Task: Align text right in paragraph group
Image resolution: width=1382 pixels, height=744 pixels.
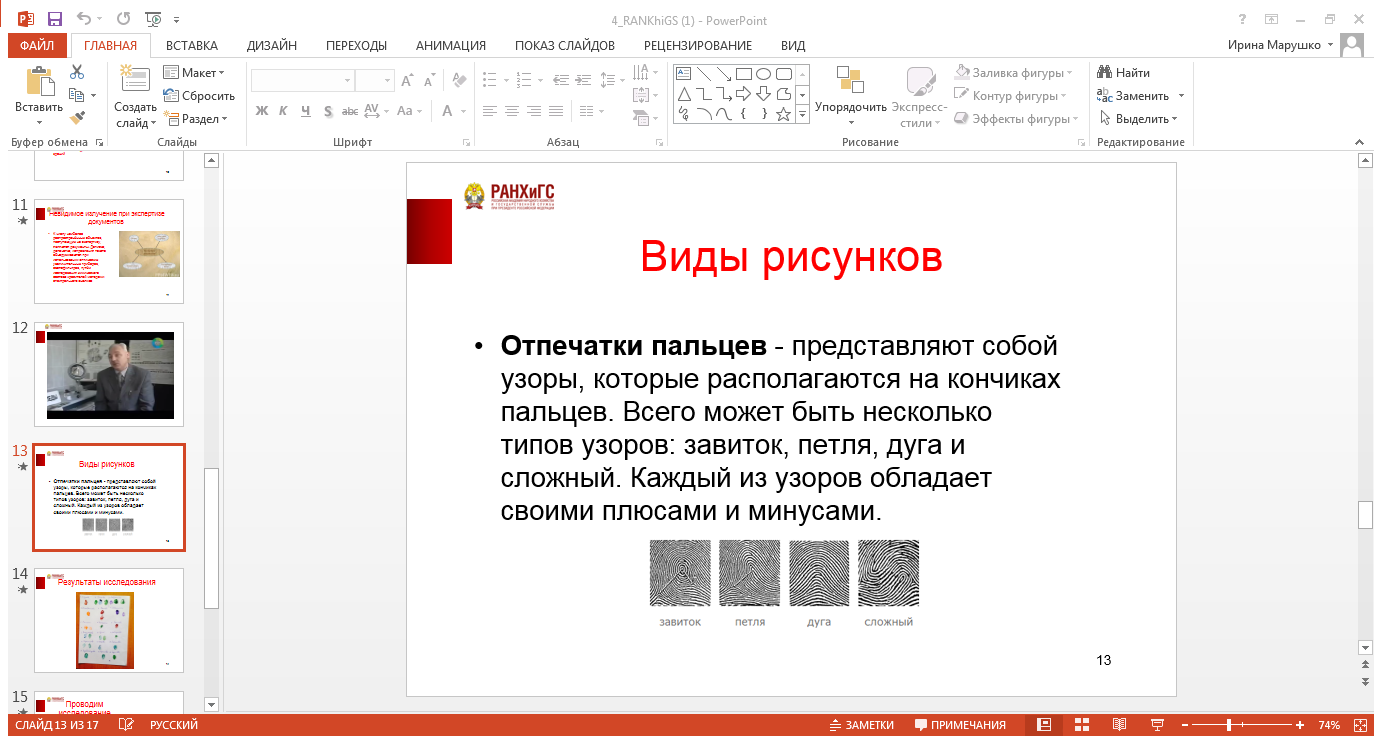Action: pos(534,111)
